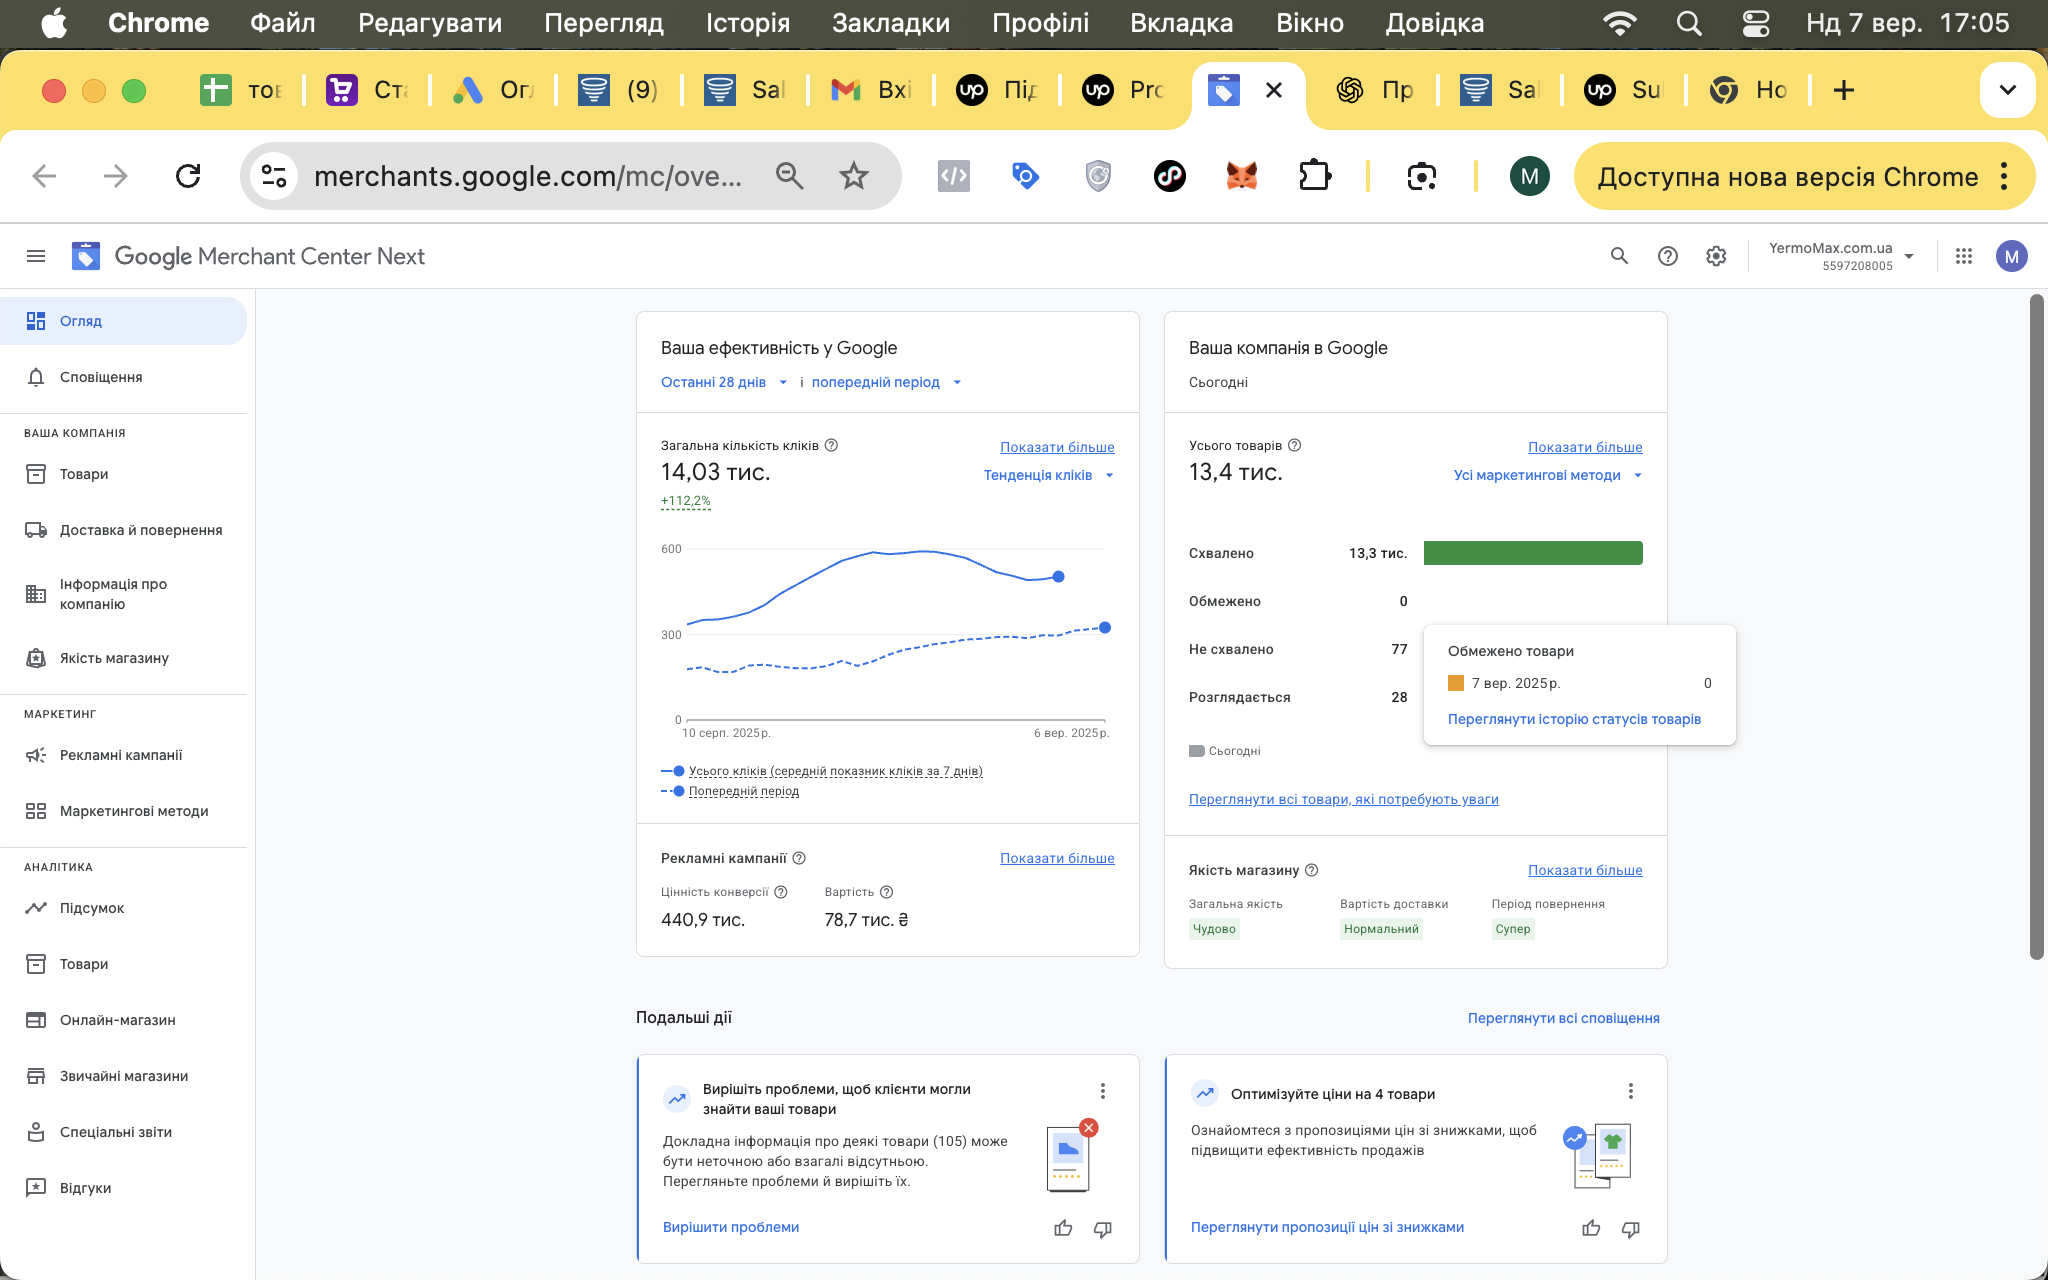Click info icon next to Цінність конверсії
Screen dimensions: 2048x1280
pyautogui.click(x=781, y=892)
